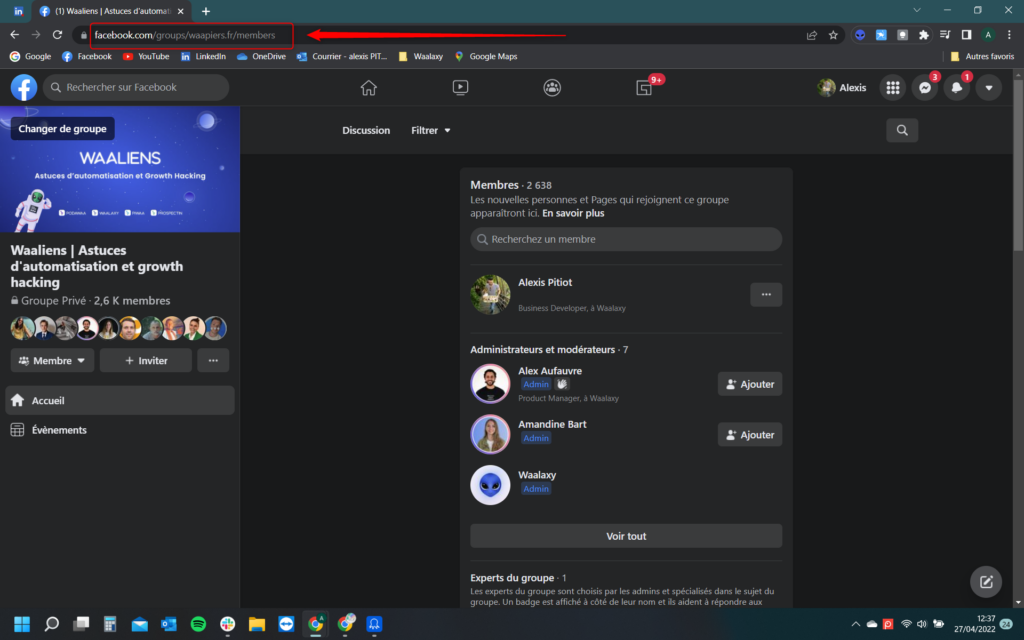Click the apps grid menu icon
Image resolution: width=1024 pixels, height=640 pixels.
(x=892, y=88)
